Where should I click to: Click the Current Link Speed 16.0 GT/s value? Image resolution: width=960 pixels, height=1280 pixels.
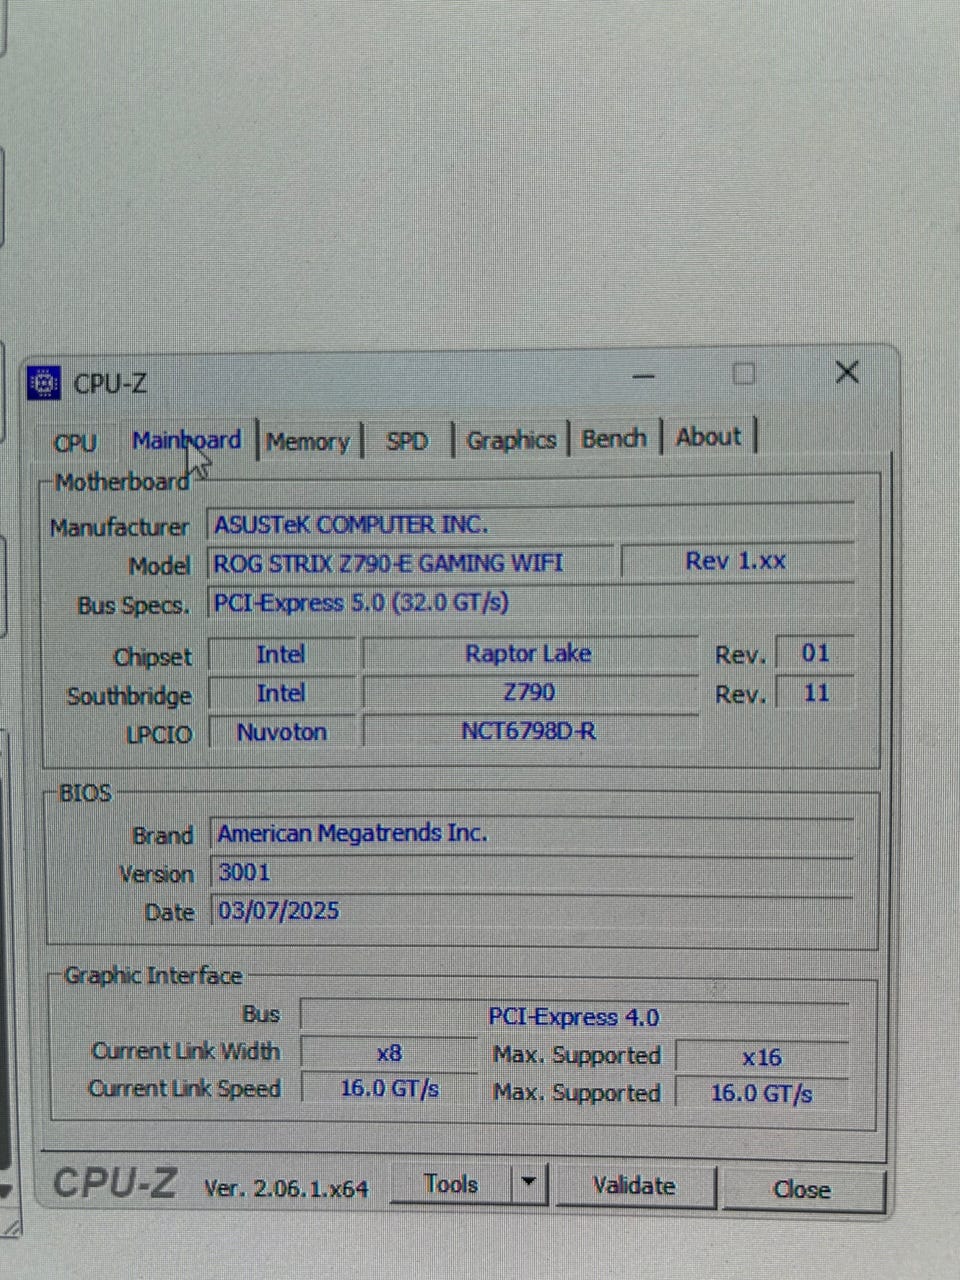[389, 1088]
